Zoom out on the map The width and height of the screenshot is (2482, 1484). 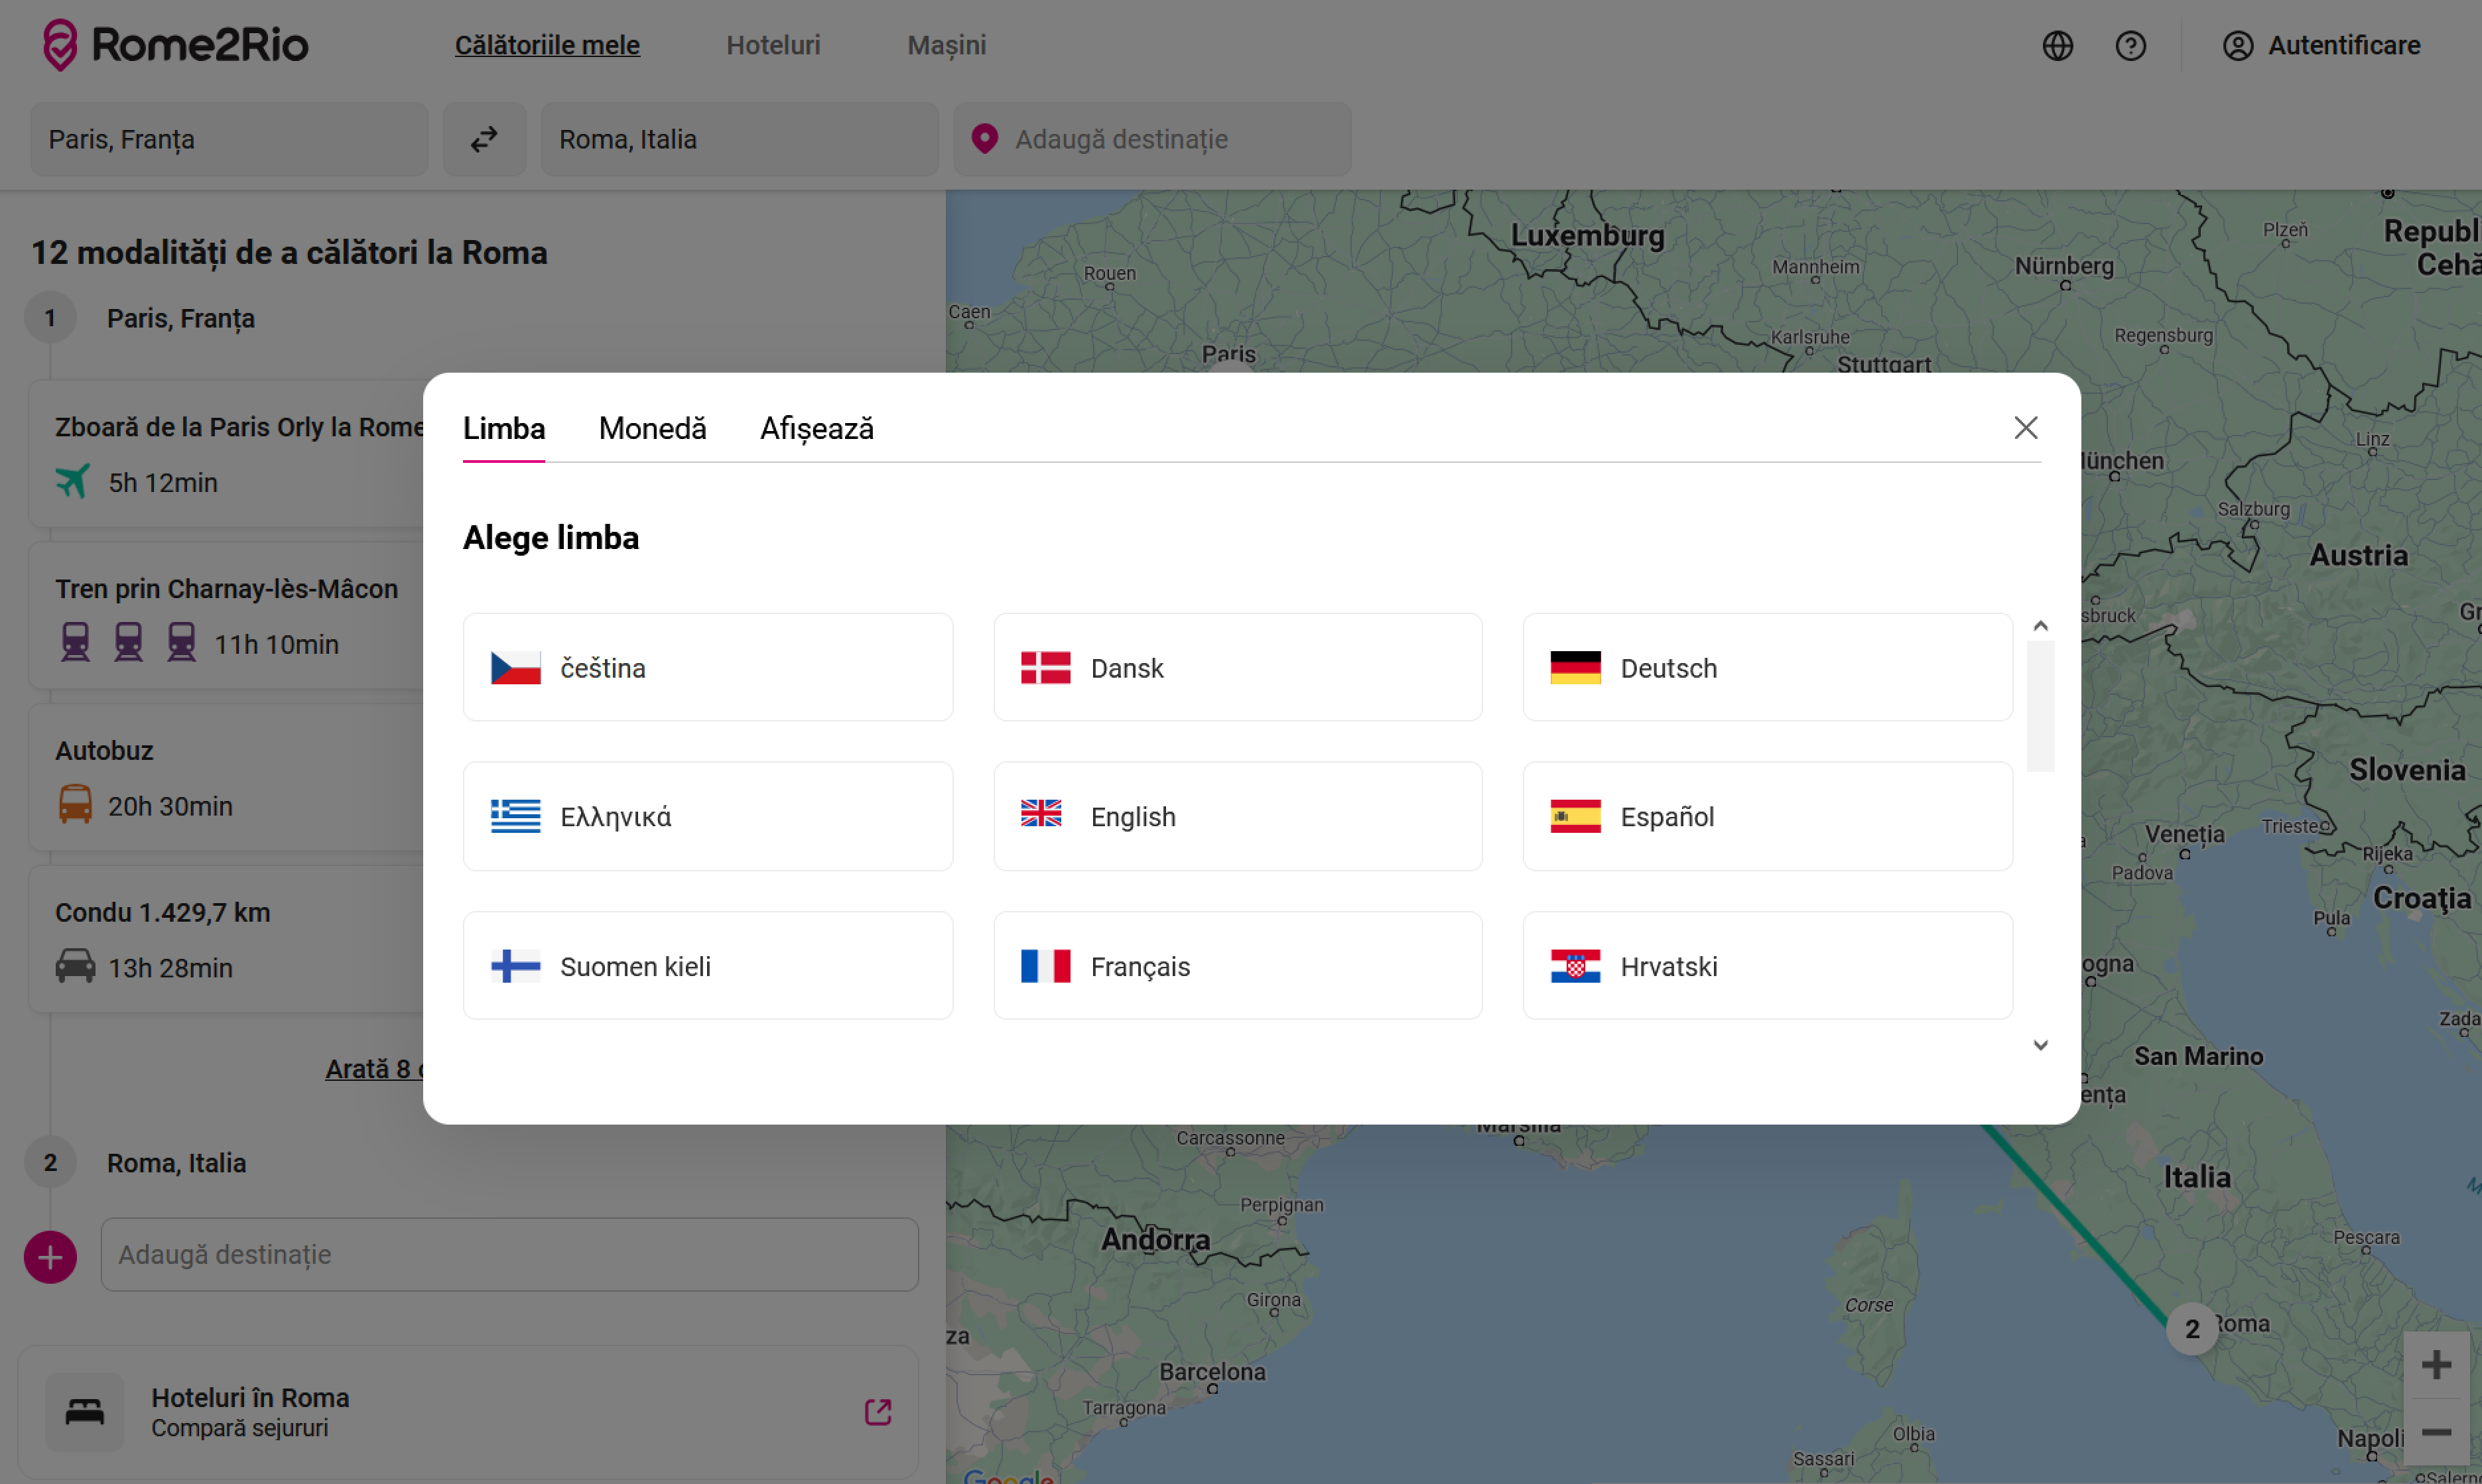click(2436, 1432)
